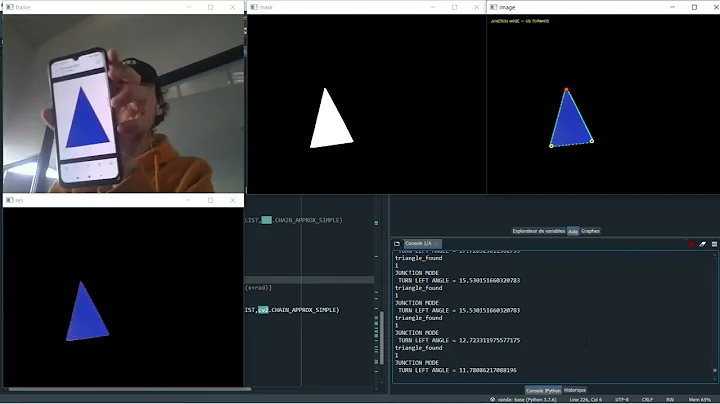Screen dimensions: 720x404
Task: Click the frame window title text
Action: pos(23,7)
